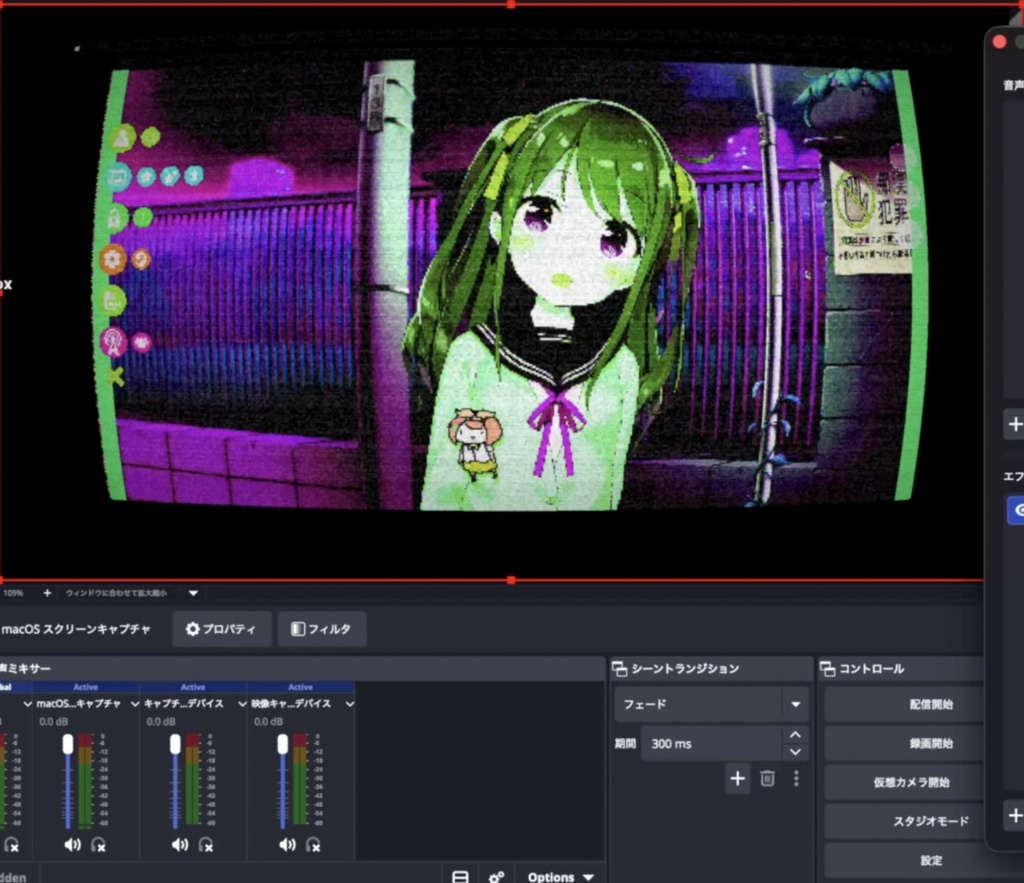
Task: Click the pink broadcast antenna icon in preview
Action: click(113, 341)
